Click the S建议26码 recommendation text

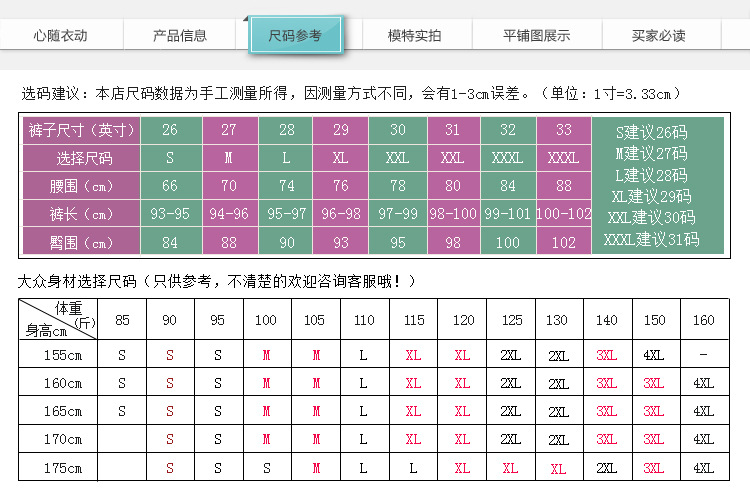coord(651,132)
